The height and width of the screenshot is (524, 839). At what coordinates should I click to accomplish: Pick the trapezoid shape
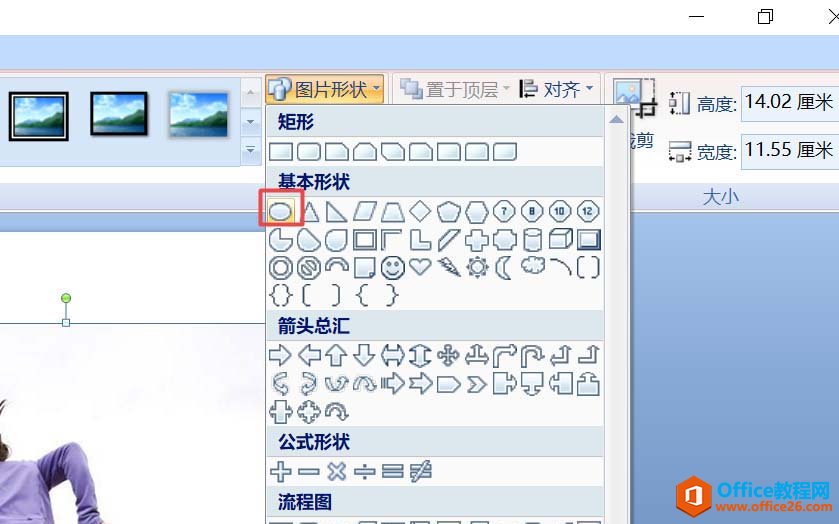point(392,211)
